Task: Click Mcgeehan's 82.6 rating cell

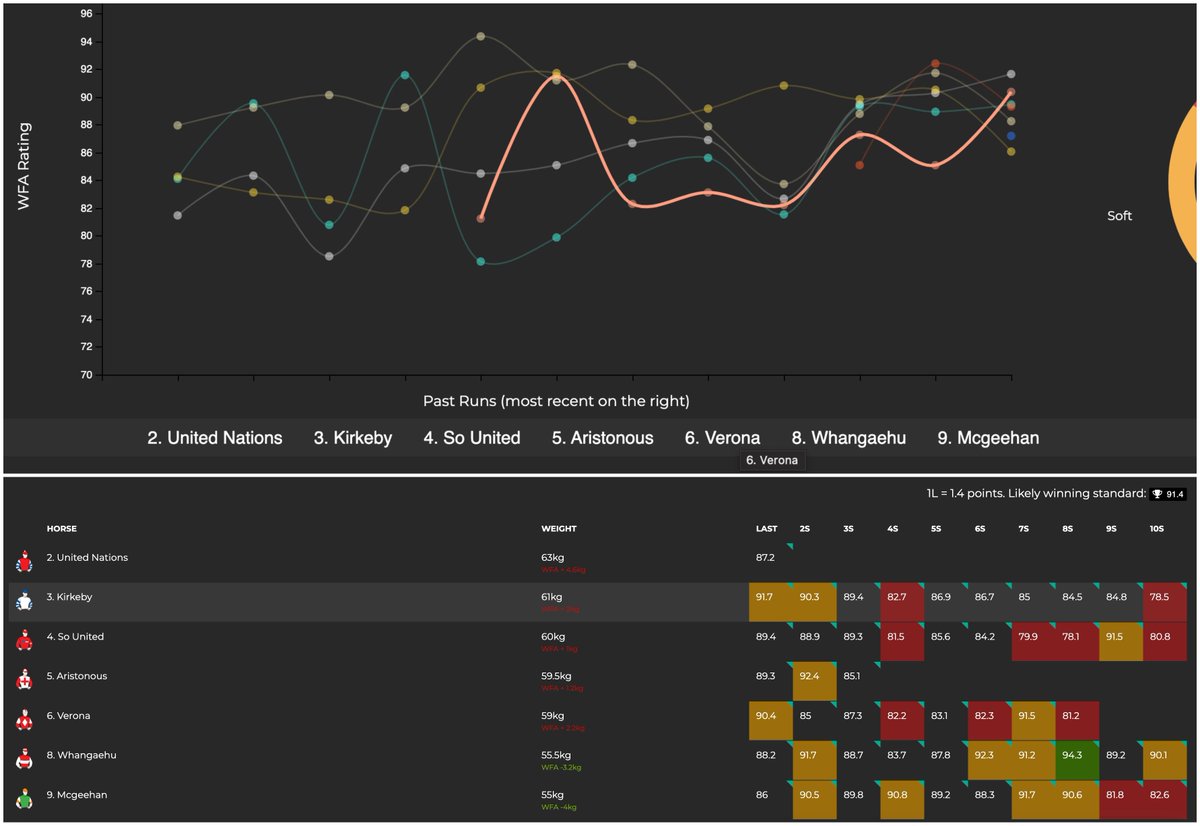Action: coord(1164,800)
